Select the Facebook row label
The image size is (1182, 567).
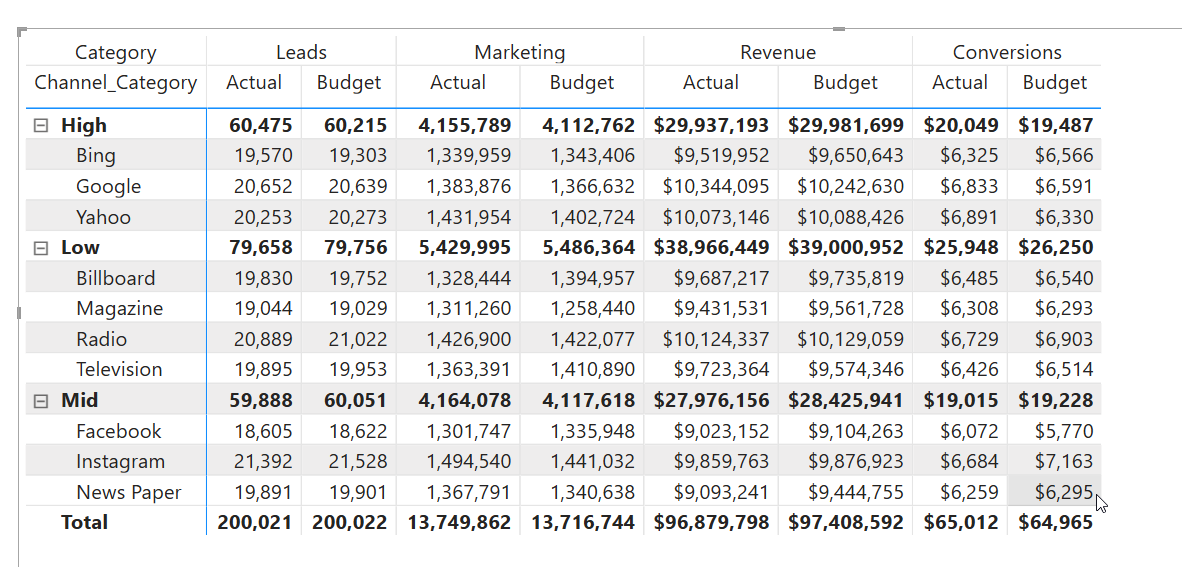point(118,431)
